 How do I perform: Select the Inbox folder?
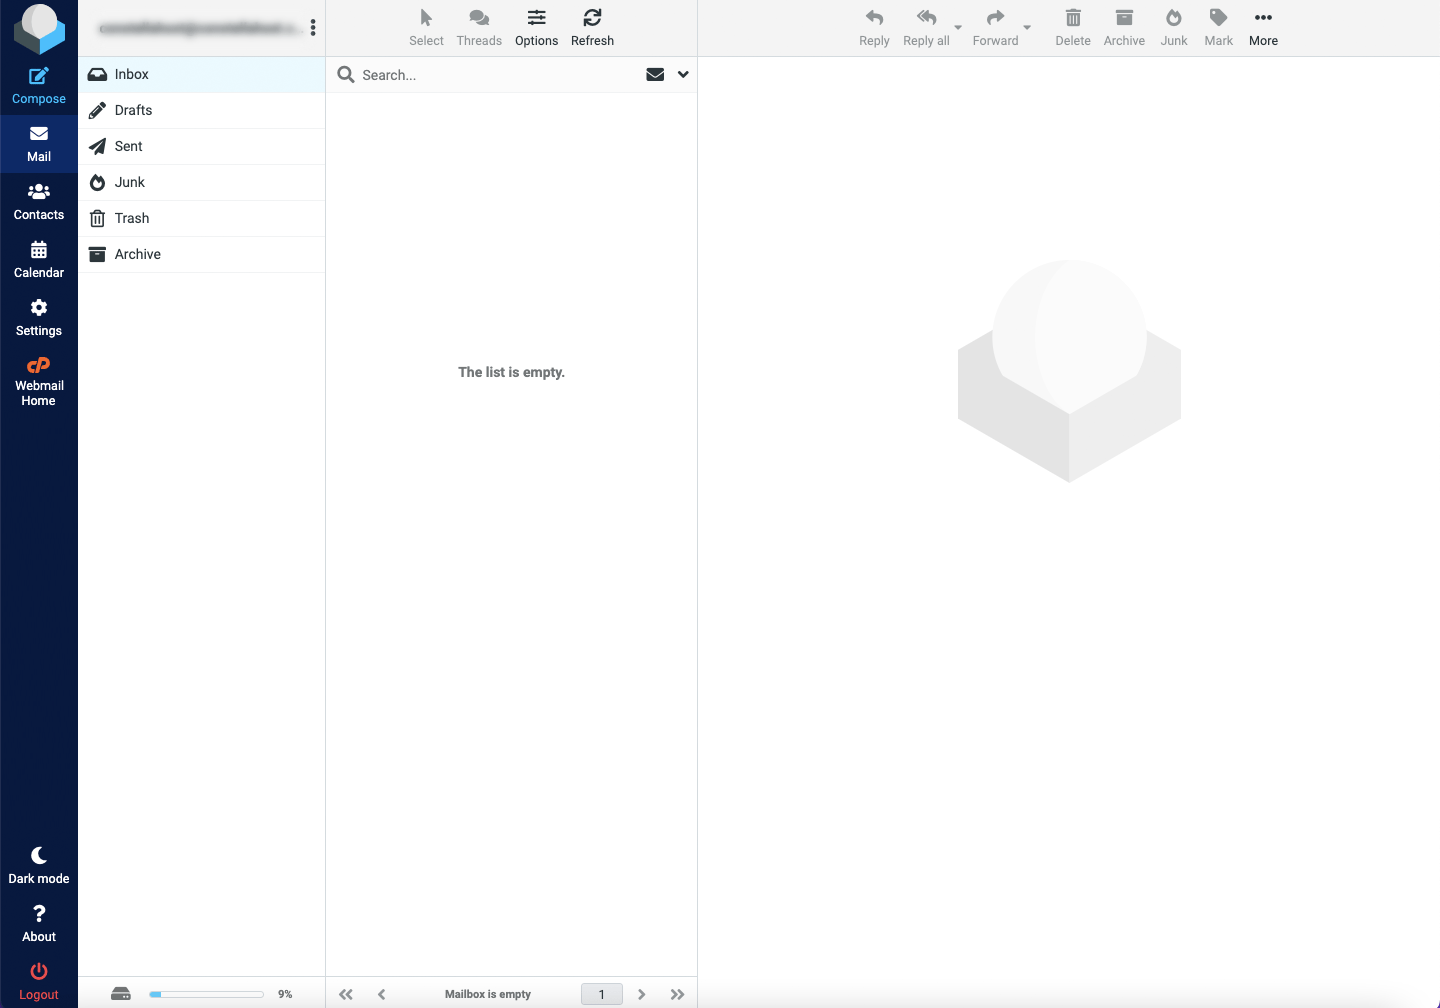(x=201, y=75)
